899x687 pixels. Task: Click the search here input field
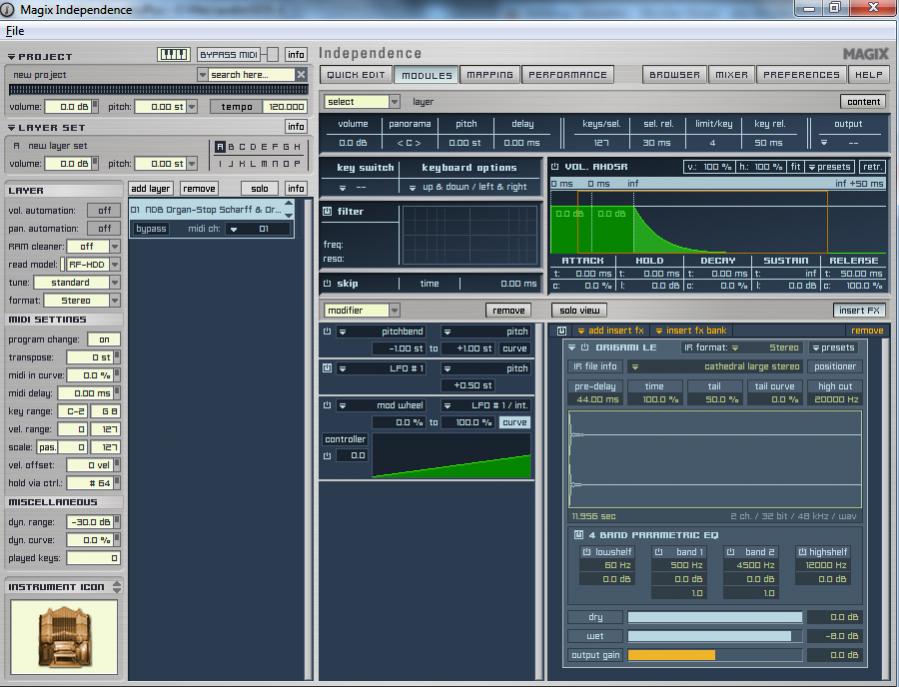(251, 75)
